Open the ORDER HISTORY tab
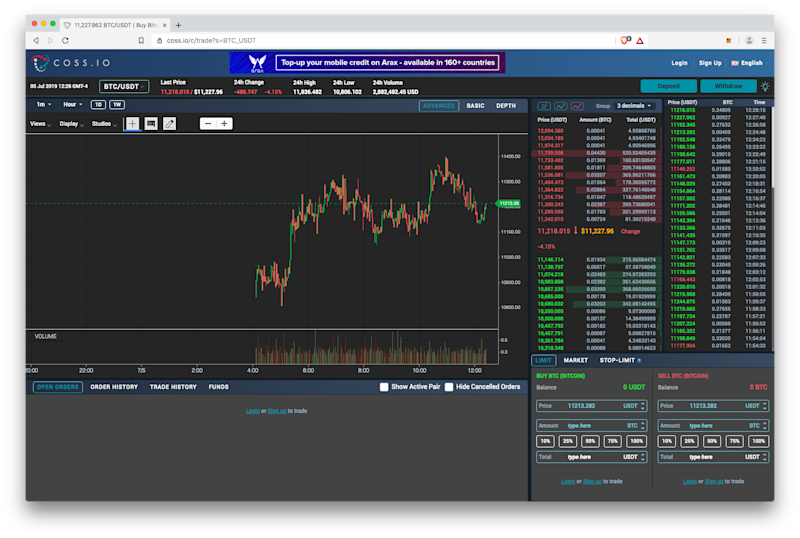This screenshot has height=538, width=800. pos(114,387)
